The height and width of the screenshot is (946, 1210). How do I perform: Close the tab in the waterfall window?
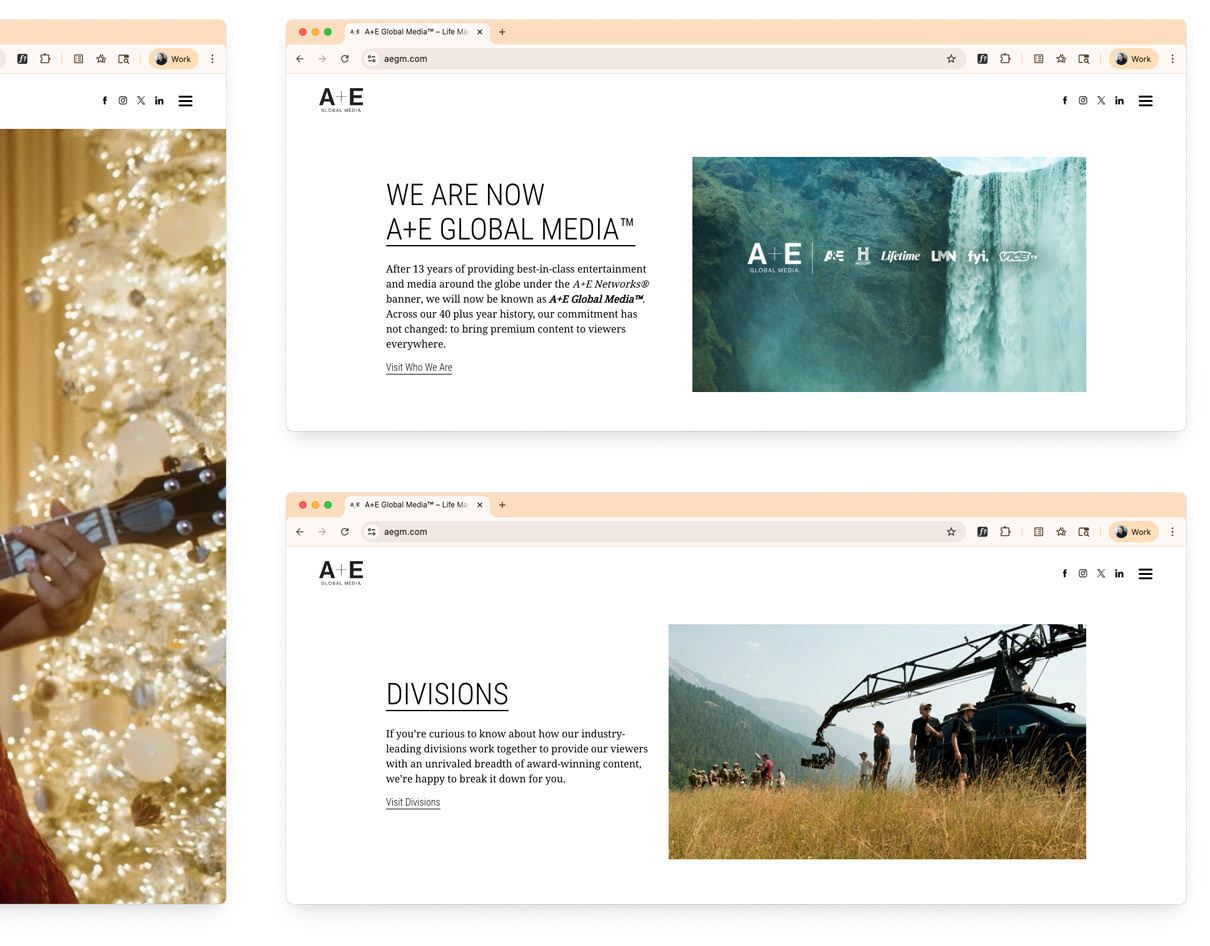480,32
